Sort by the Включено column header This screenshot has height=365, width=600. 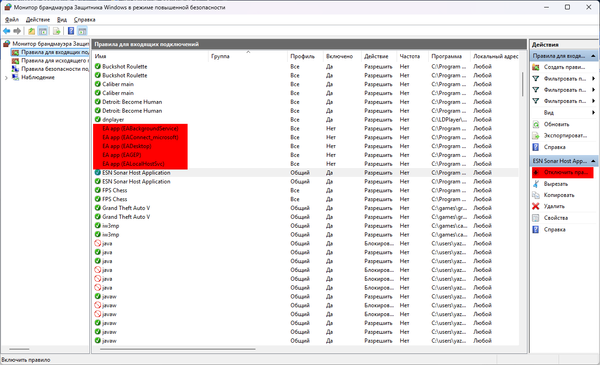coord(339,56)
